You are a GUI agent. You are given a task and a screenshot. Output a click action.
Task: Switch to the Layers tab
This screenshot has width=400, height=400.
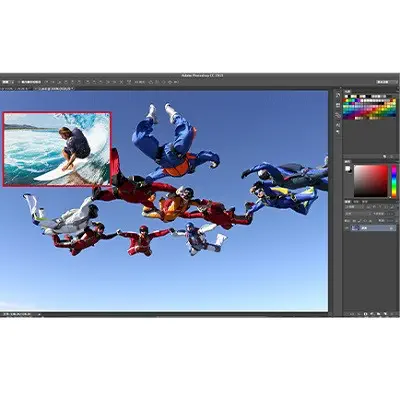click(x=347, y=202)
